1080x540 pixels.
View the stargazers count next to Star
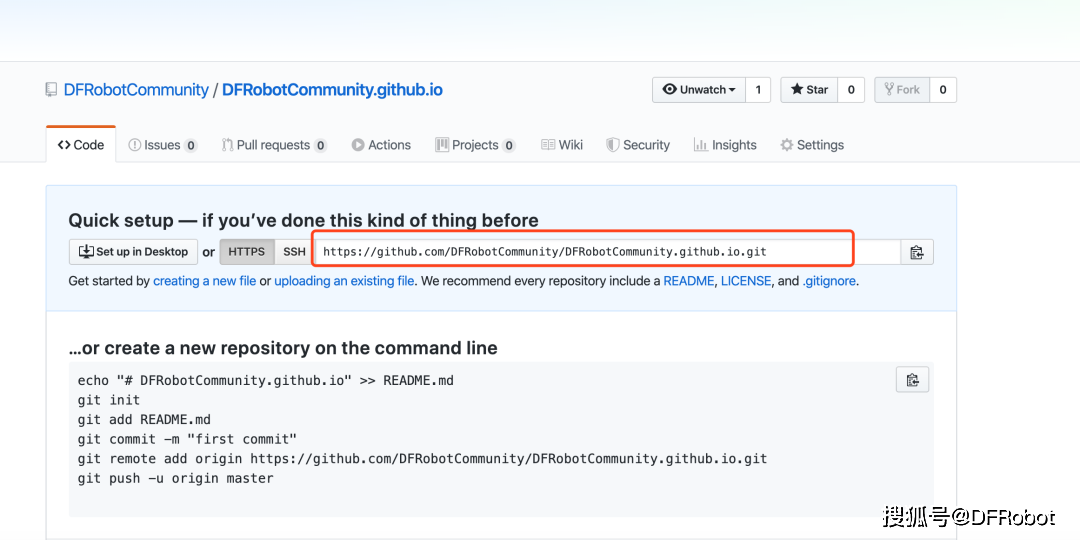851,90
